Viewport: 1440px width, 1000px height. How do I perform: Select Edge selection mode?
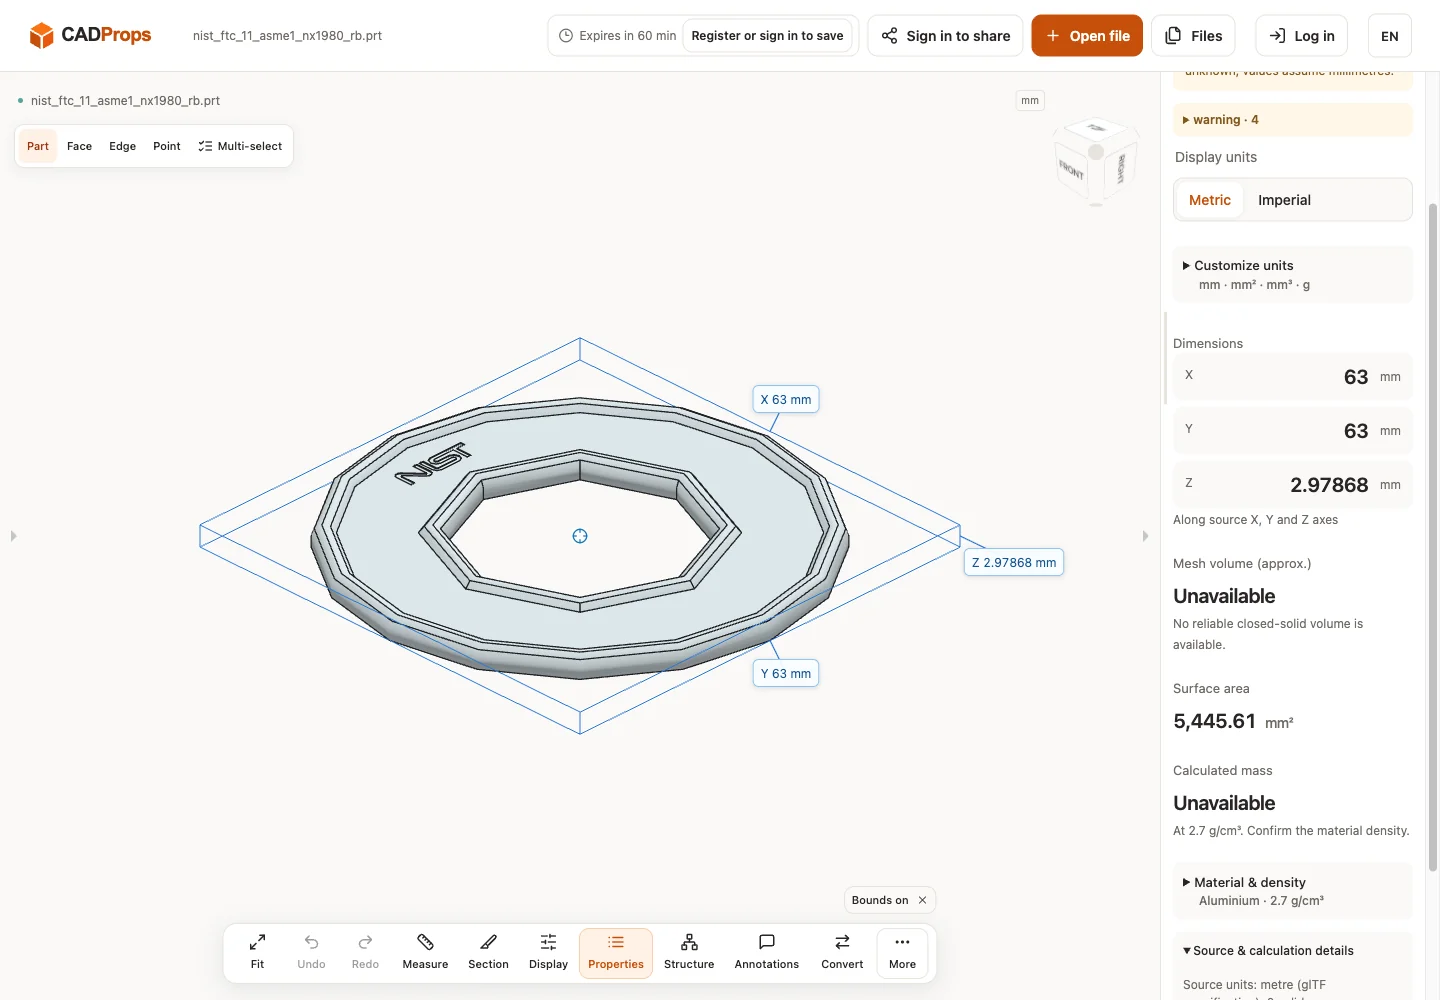[x=122, y=146]
